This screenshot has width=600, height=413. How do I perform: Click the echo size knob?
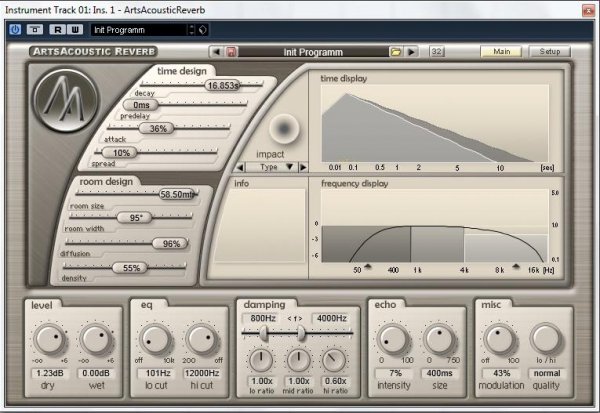point(439,339)
